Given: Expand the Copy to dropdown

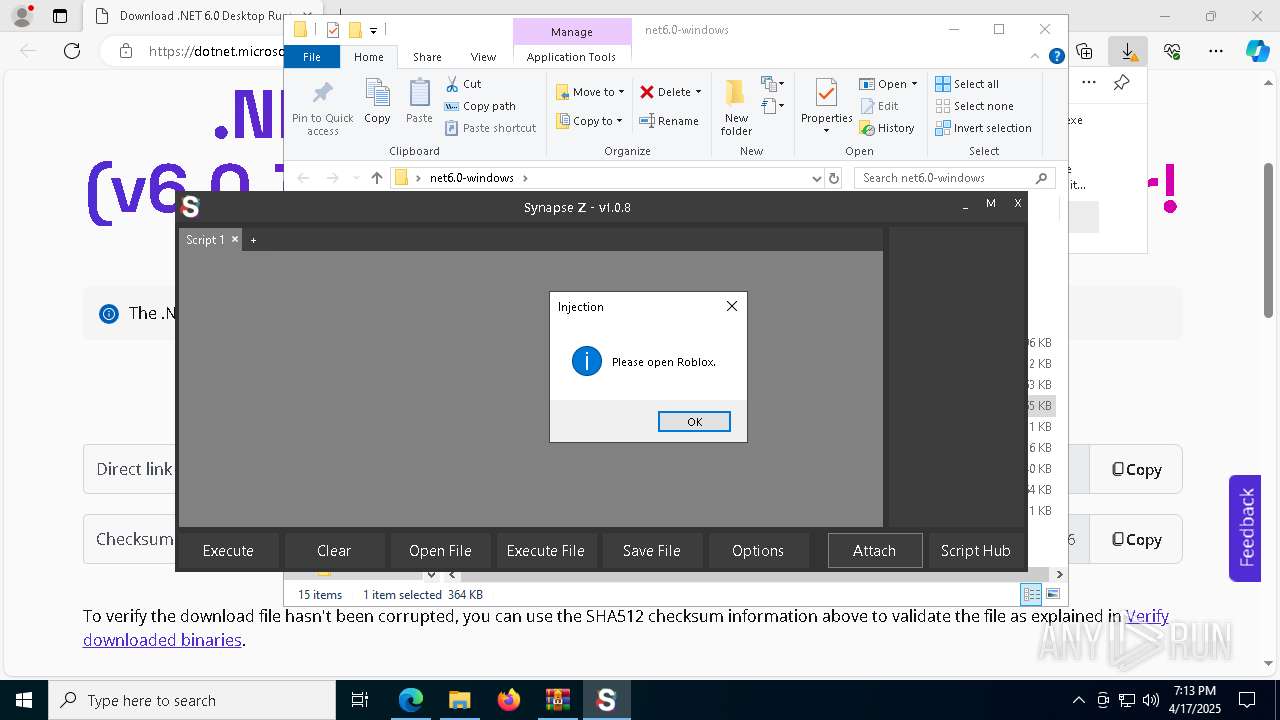Looking at the screenshot, I should coord(619,121).
